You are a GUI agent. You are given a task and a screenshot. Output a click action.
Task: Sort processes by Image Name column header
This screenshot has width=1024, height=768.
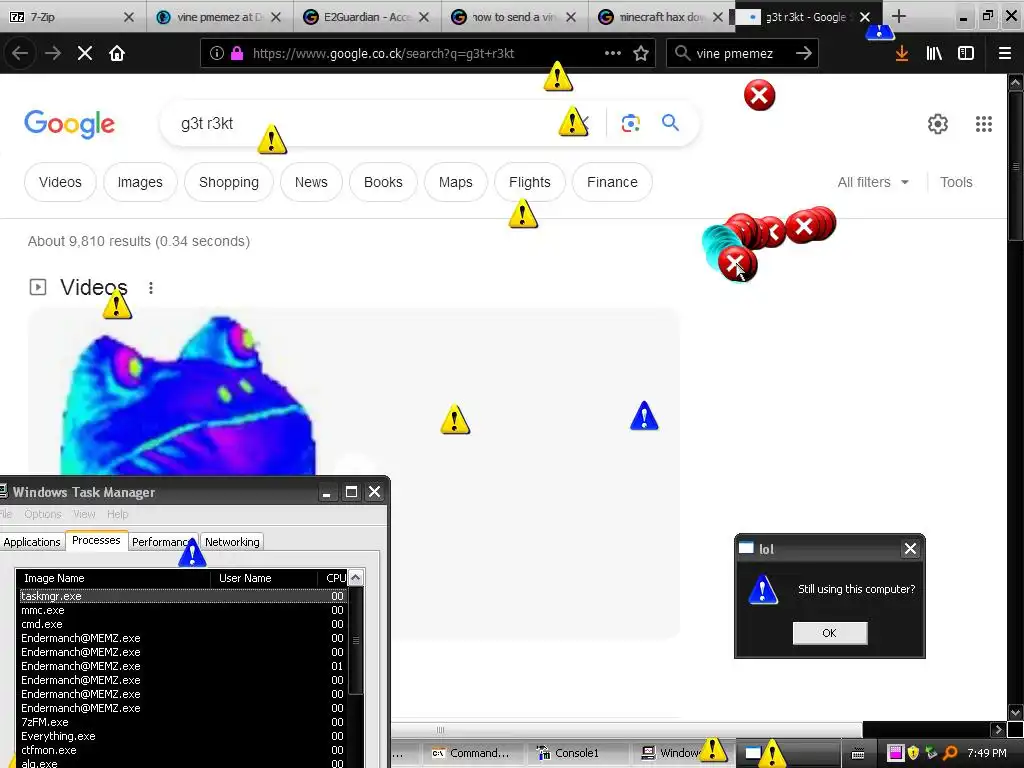coord(114,578)
